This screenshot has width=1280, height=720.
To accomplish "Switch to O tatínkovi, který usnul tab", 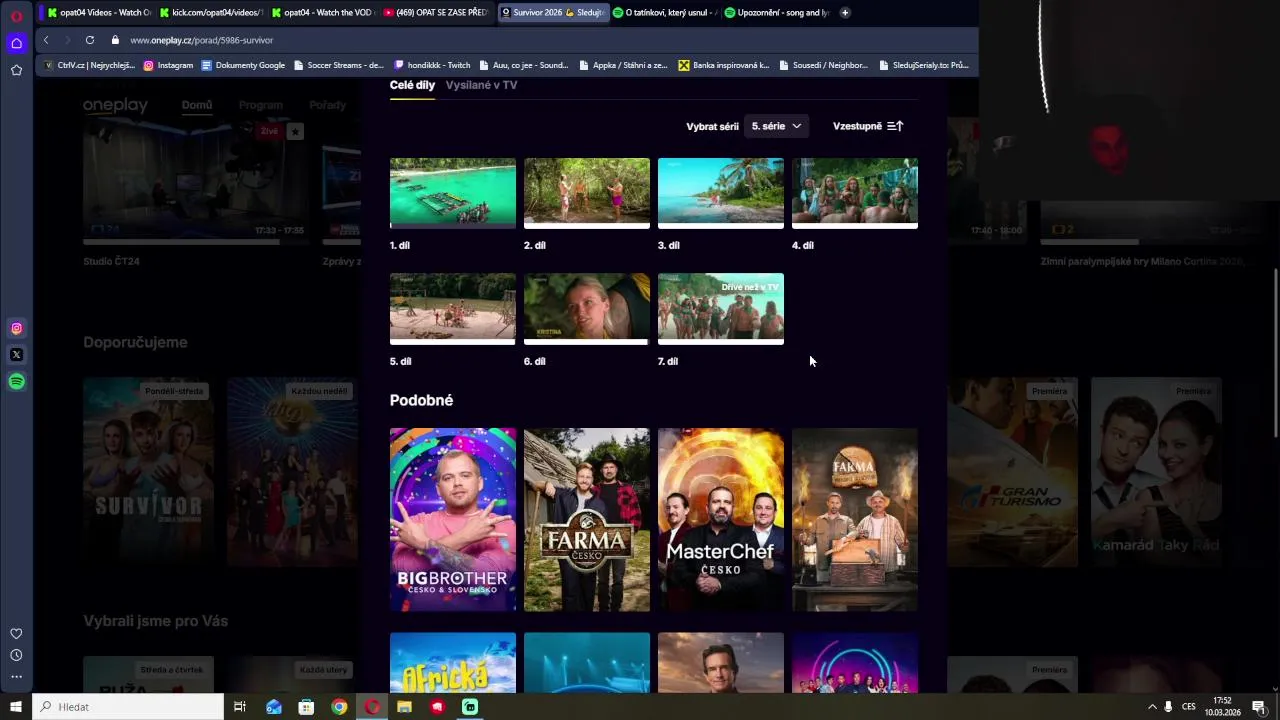I will (x=666, y=12).
